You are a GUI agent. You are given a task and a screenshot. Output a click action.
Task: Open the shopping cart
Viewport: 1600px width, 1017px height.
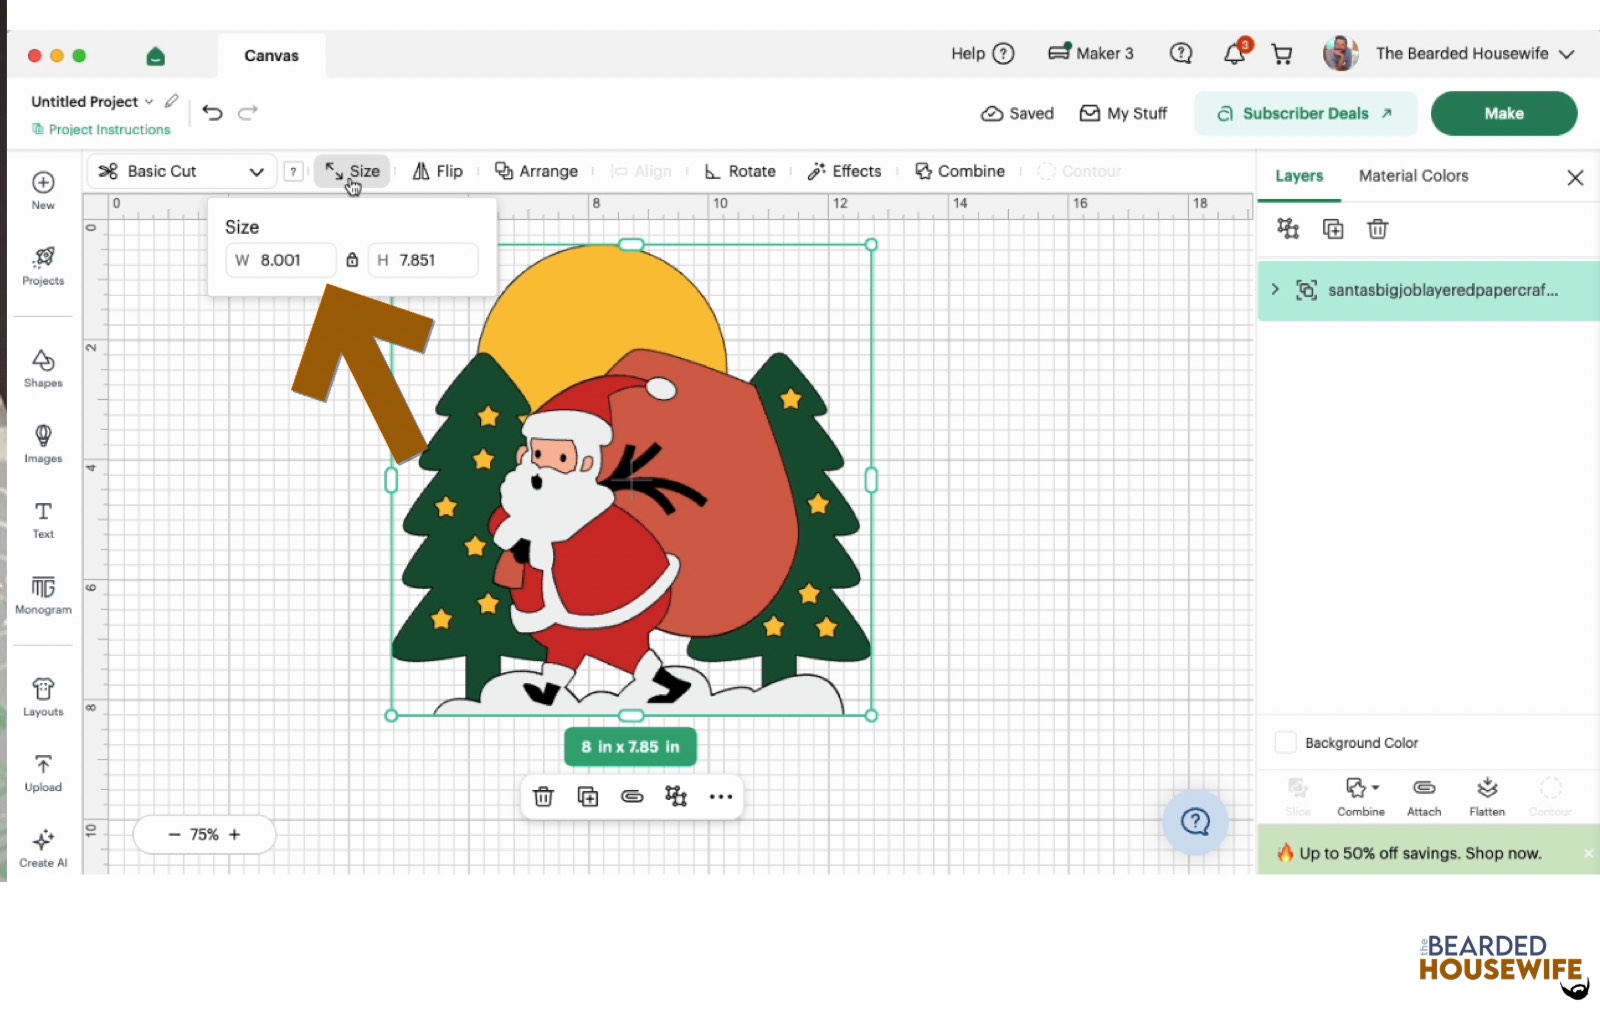click(x=1281, y=54)
